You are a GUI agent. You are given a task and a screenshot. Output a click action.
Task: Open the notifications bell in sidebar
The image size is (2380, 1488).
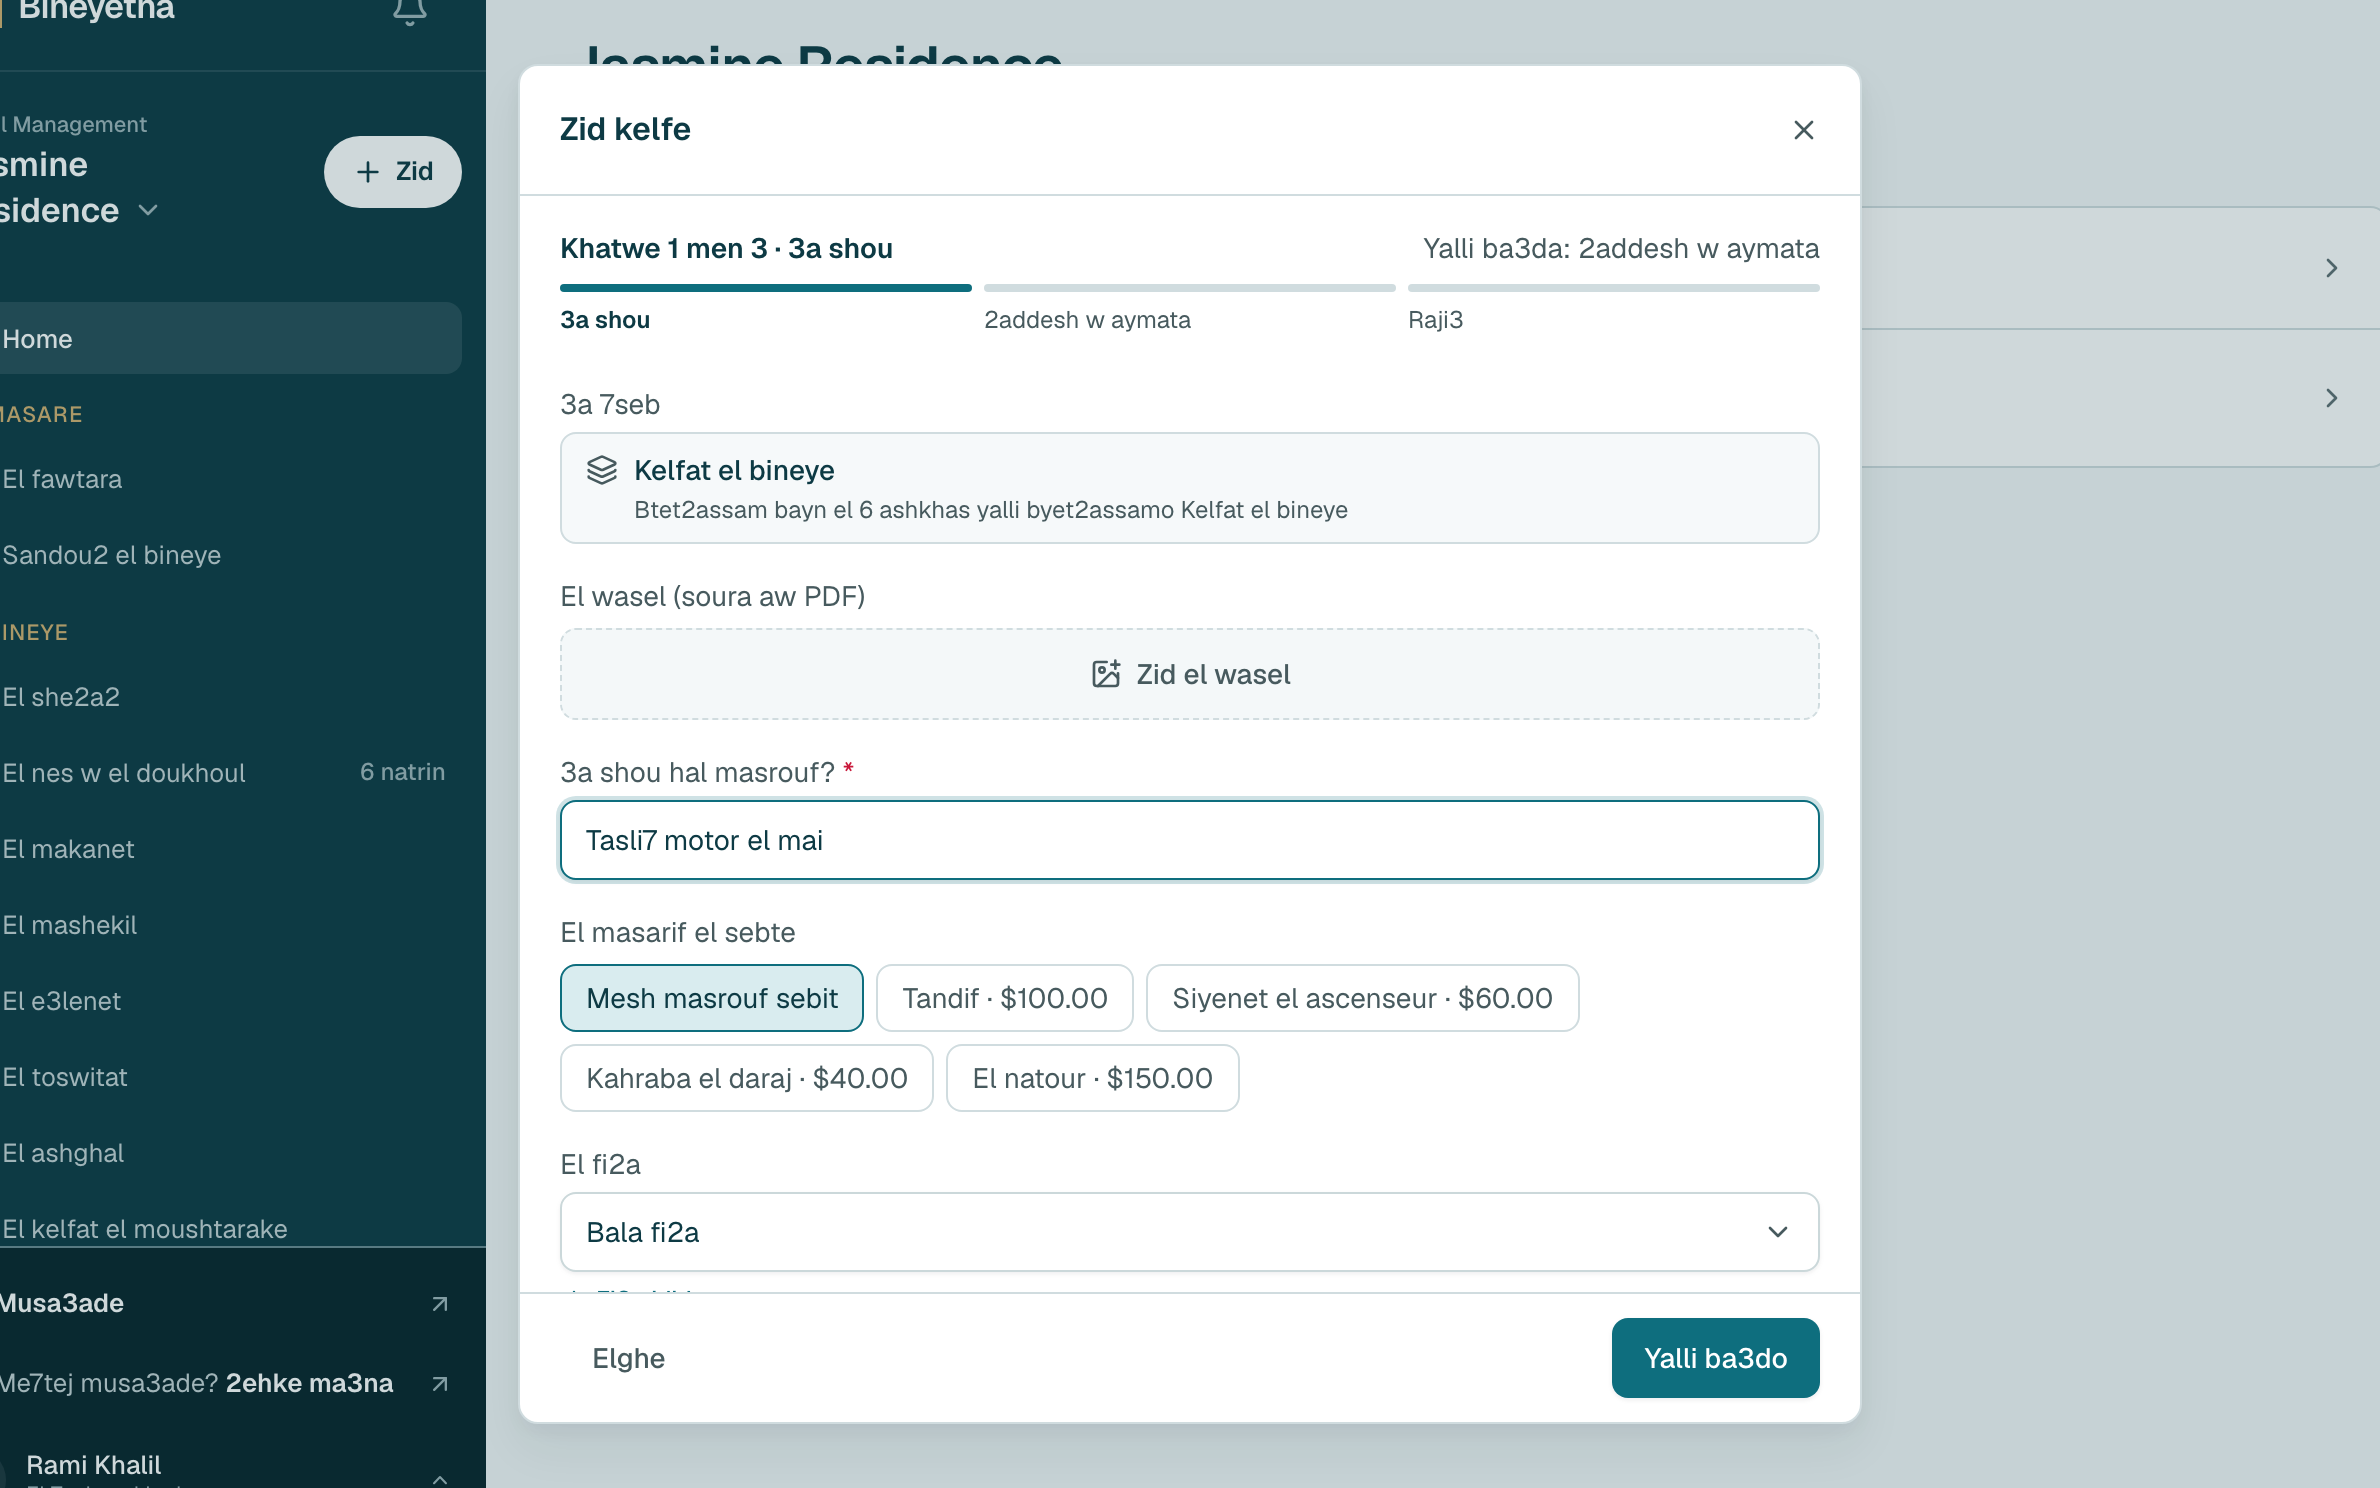(409, 12)
